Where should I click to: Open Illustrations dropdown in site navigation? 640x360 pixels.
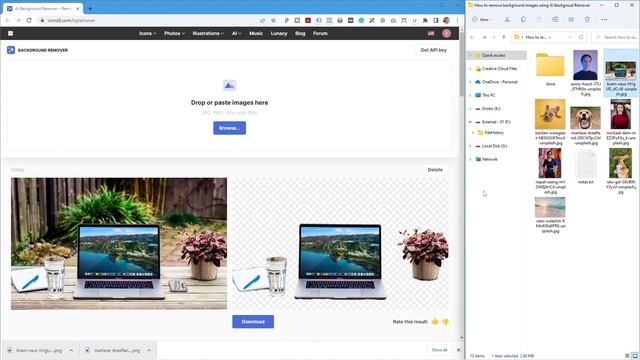click(x=208, y=33)
